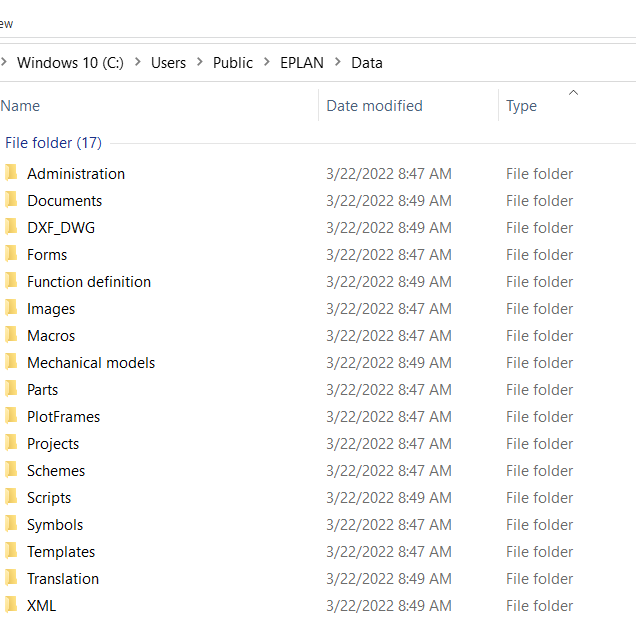The height and width of the screenshot is (637, 636).
Task: Select the Function definition folder name
Action: pos(89,282)
